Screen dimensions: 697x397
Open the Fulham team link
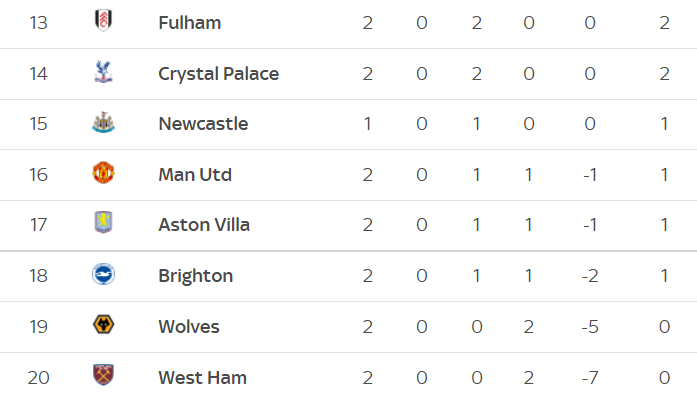190,23
